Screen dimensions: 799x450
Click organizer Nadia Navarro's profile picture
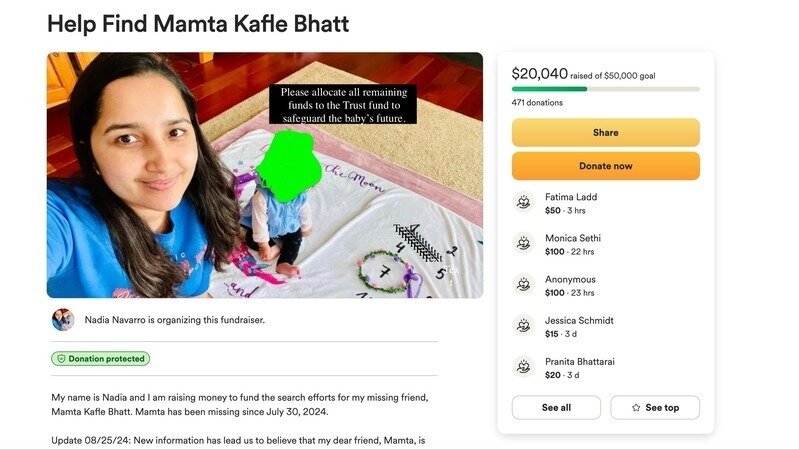pyautogui.click(x=63, y=320)
